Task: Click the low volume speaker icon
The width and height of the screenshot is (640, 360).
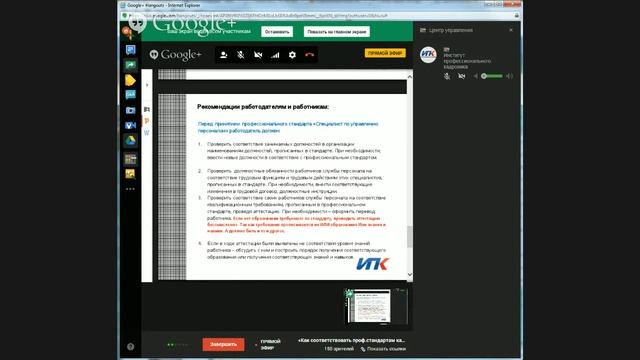Action: pyautogui.click(x=476, y=76)
